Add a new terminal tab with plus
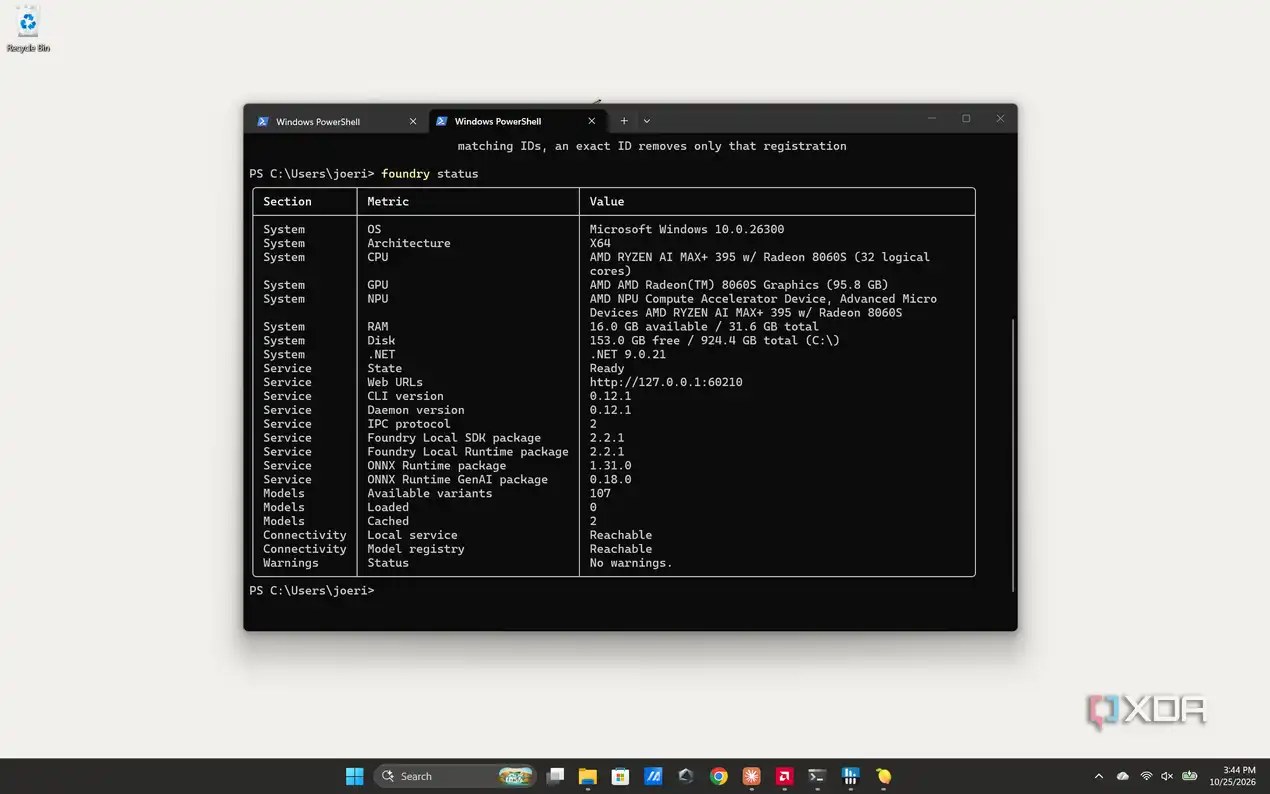Image resolution: width=1270 pixels, height=794 pixels. (624, 121)
